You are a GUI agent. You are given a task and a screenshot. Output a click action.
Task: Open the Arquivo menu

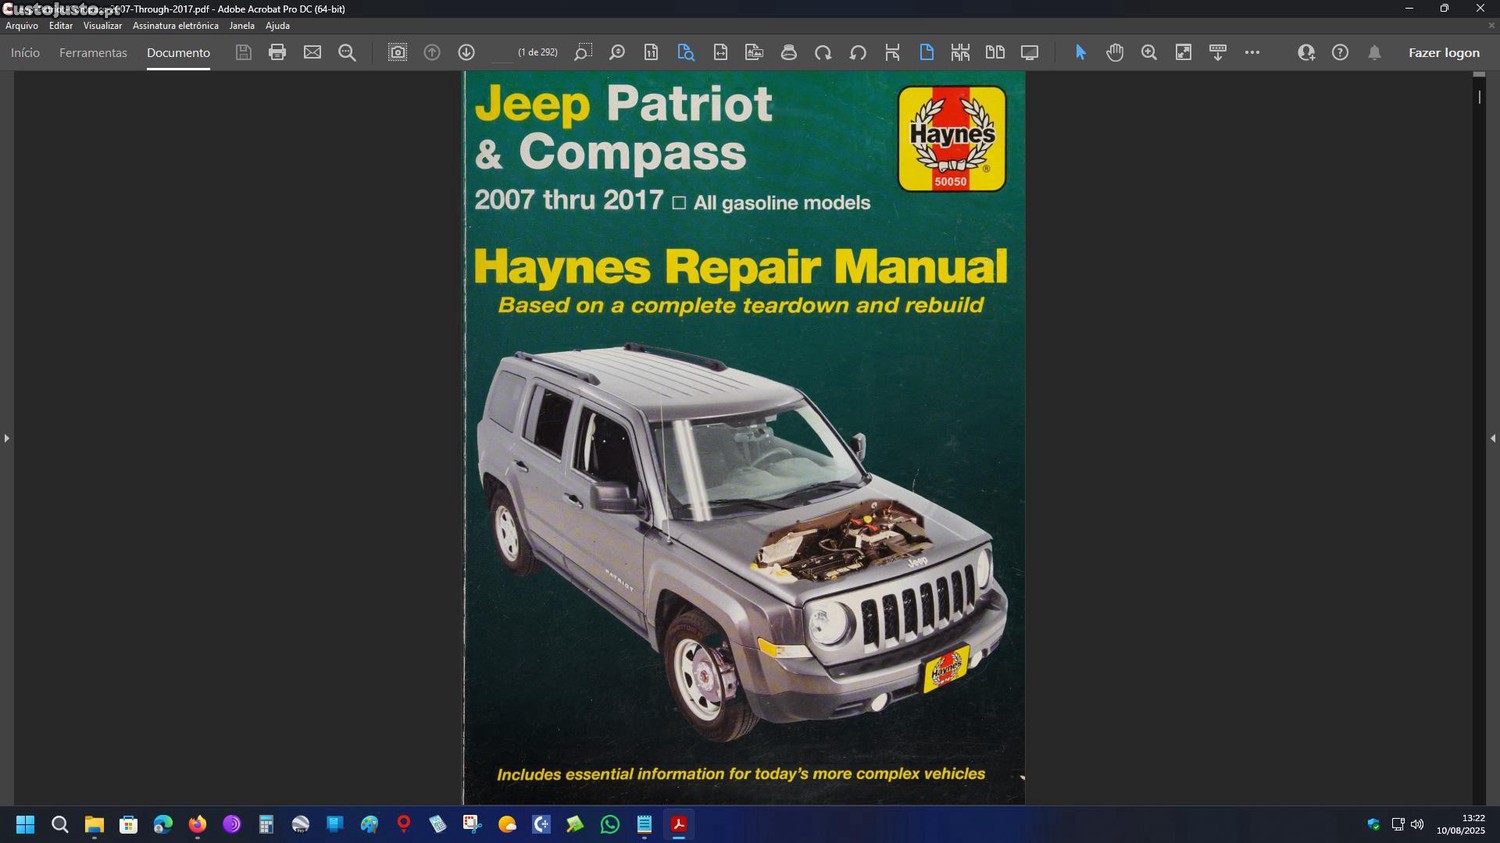(22, 26)
